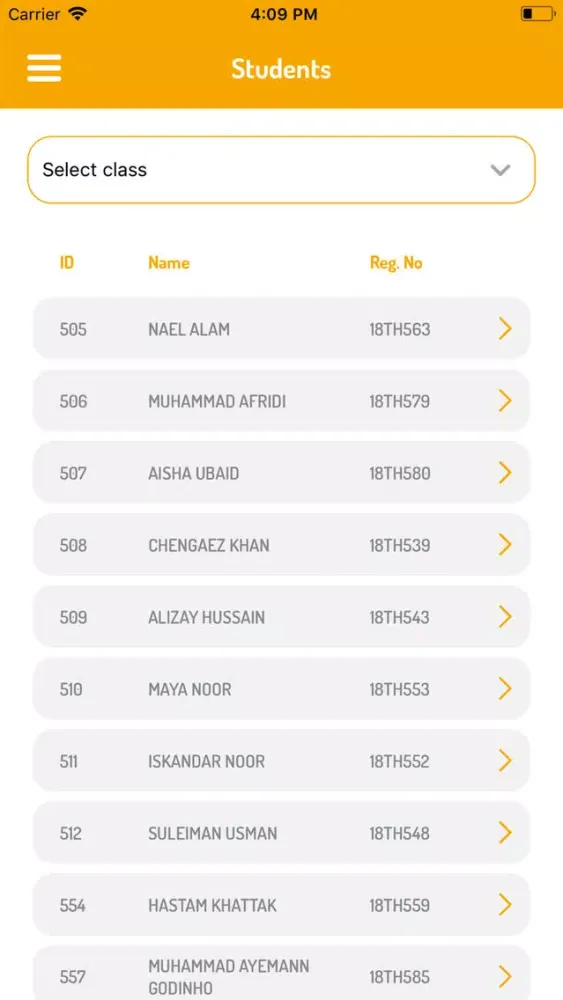Viewport: 563px width, 1000px height.
Task: Open the arrow for NAEL ALAM
Action: pos(505,329)
